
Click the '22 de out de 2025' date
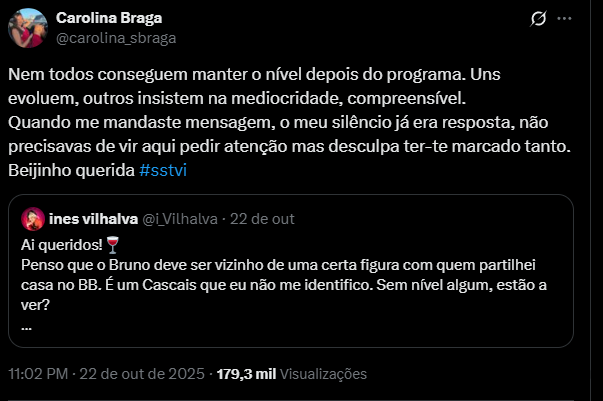click(142, 374)
